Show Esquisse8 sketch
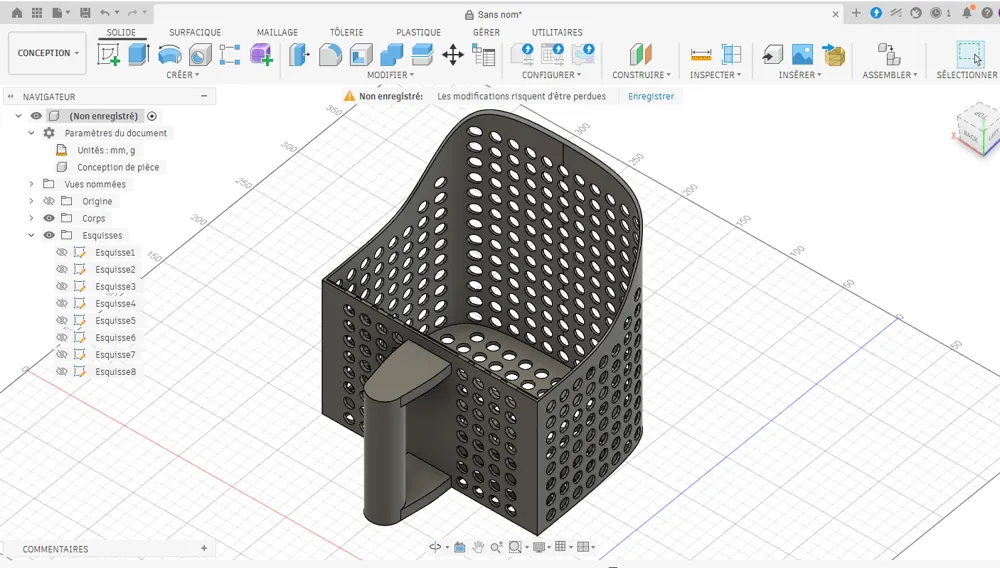This screenshot has width=1000, height=568. (62, 371)
